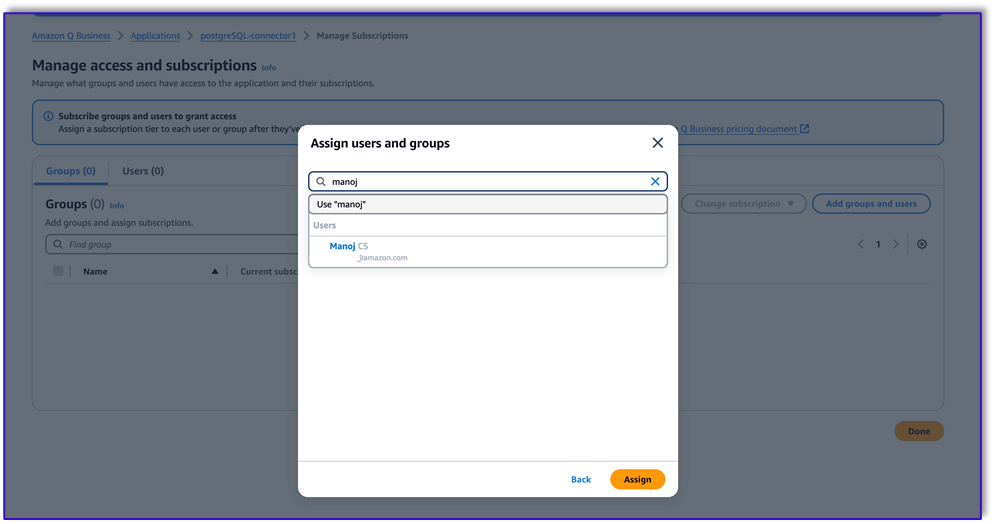This screenshot has width=994, height=524.
Task: Open Amazon Q Business breadcrumb link
Action: click(x=71, y=36)
